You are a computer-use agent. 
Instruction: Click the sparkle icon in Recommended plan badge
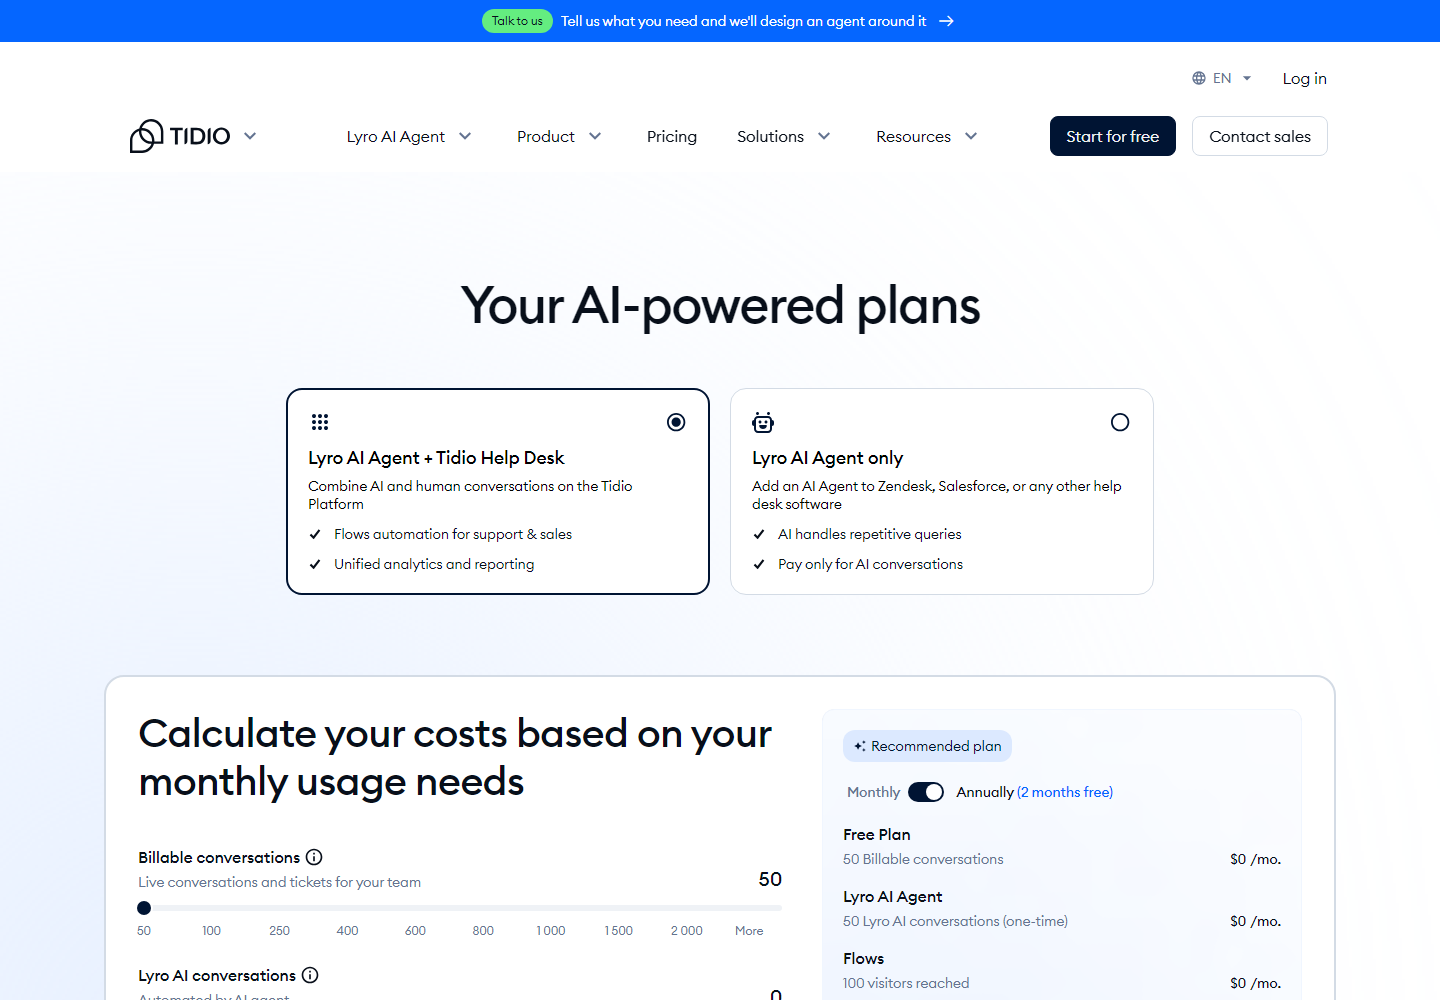[860, 746]
